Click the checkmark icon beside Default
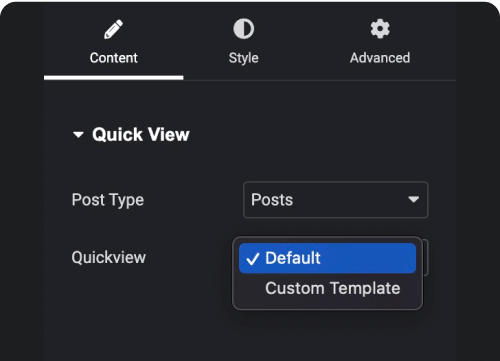Screen dimensions: 500x361 tap(253, 259)
